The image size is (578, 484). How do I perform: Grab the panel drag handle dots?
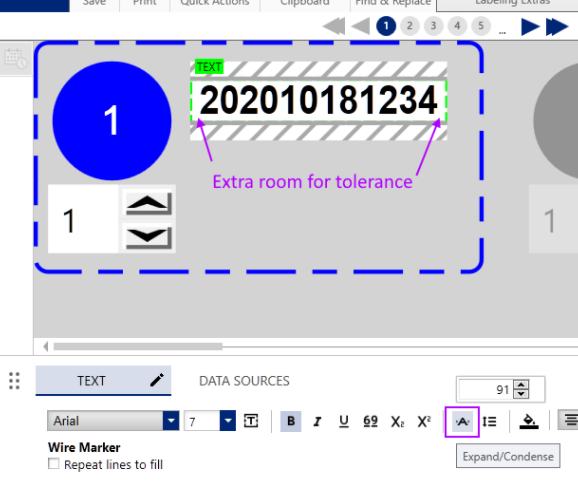[x=14, y=381]
